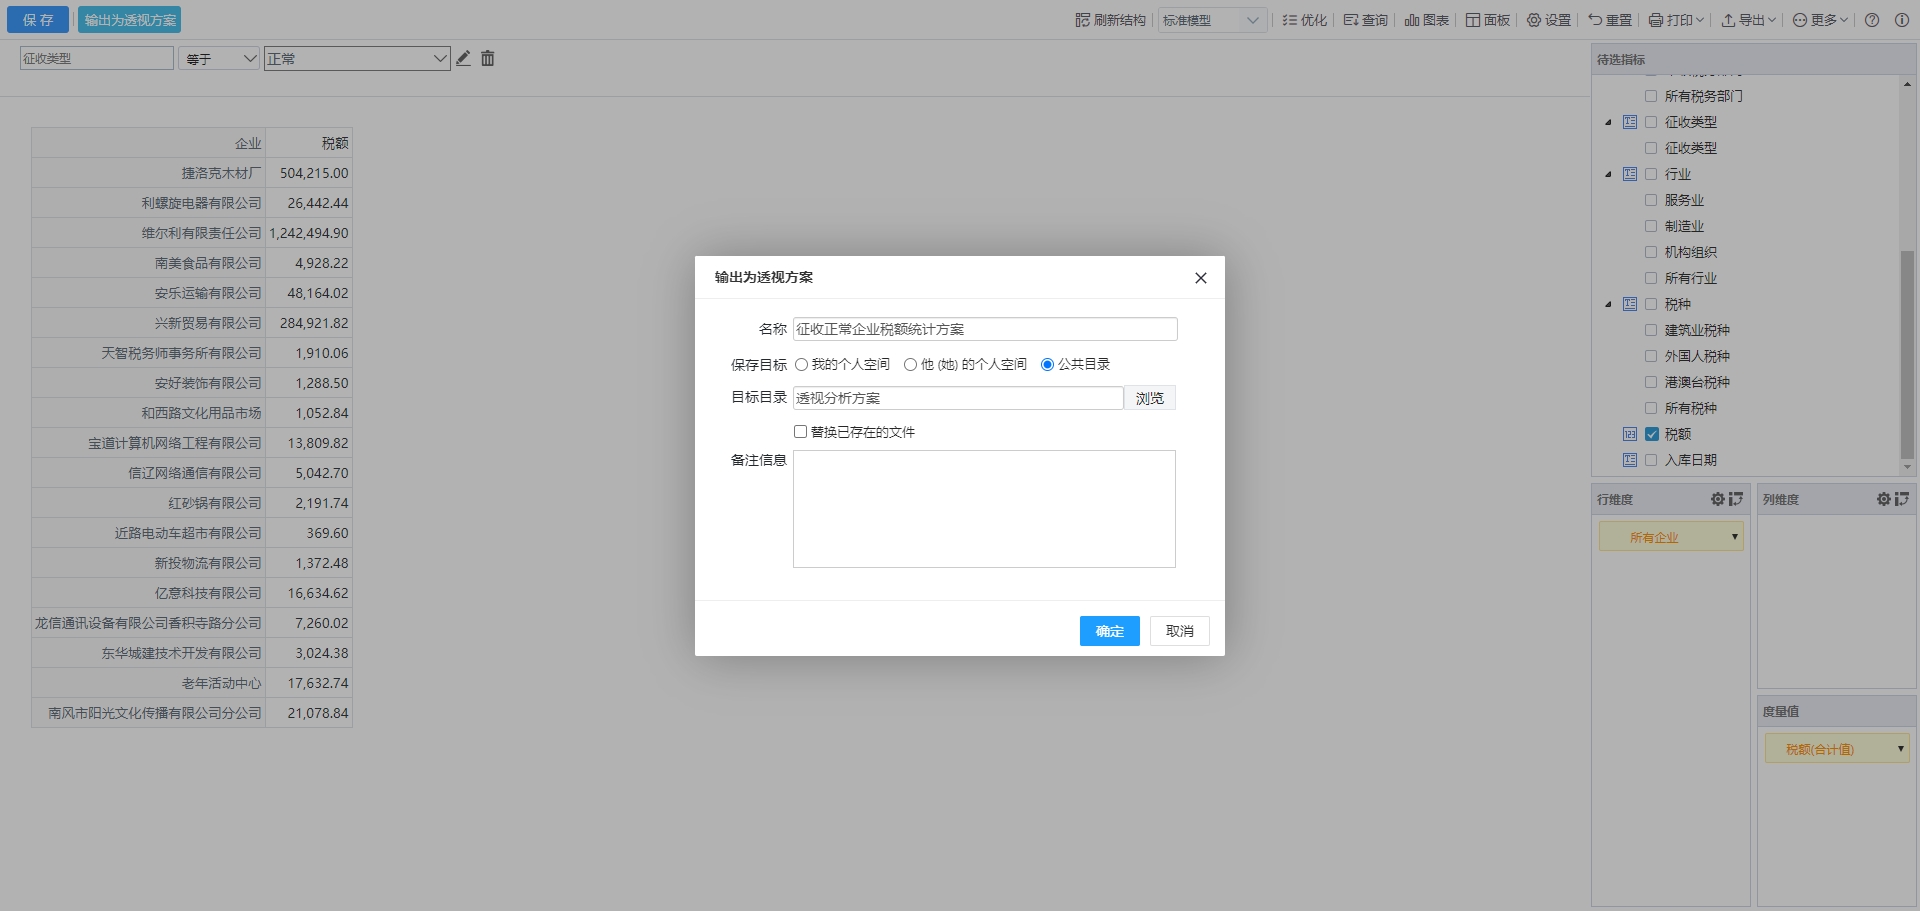This screenshot has height=911, width=1920.
Task: Click the help question mark icon
Action: tap(1872, 20)
